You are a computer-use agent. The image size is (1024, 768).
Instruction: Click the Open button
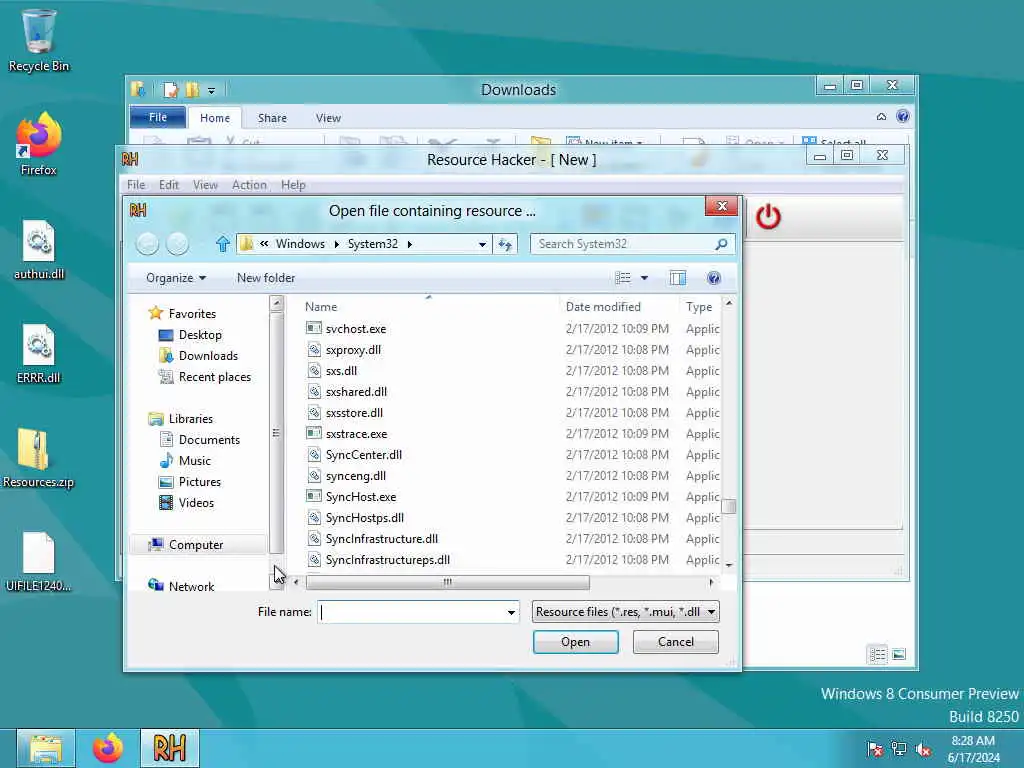tap(575, 642)
